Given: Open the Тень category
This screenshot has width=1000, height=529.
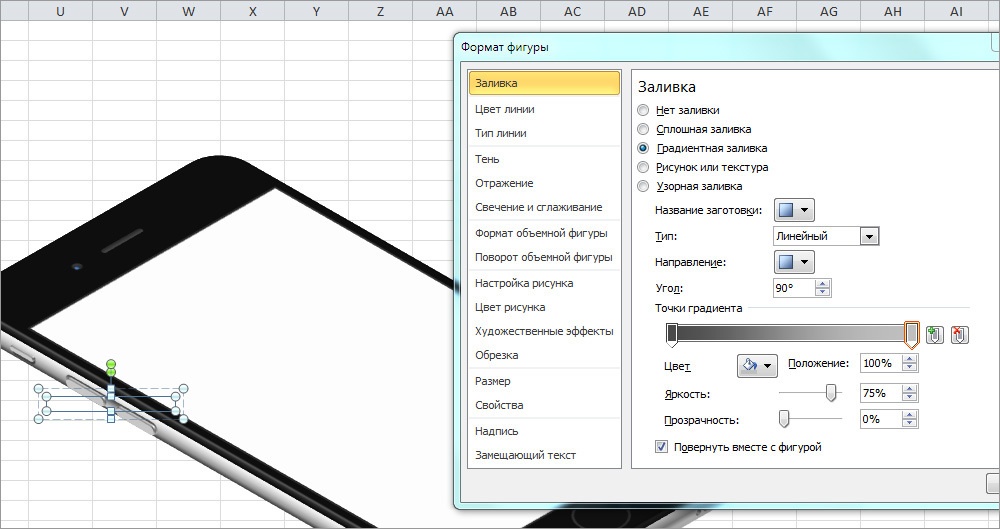Looking at the screenshot, I should point(544,159).
